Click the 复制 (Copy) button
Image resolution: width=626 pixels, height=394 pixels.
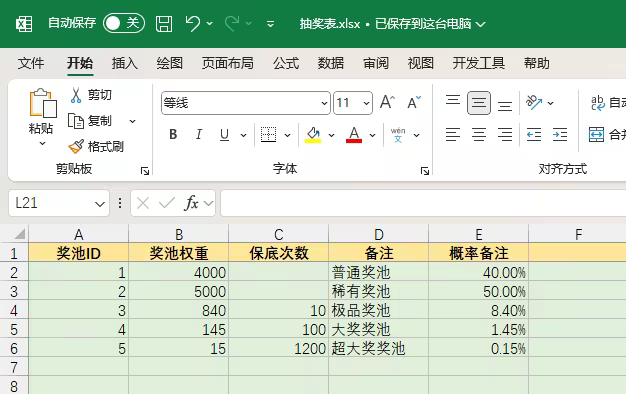(90, 121)
